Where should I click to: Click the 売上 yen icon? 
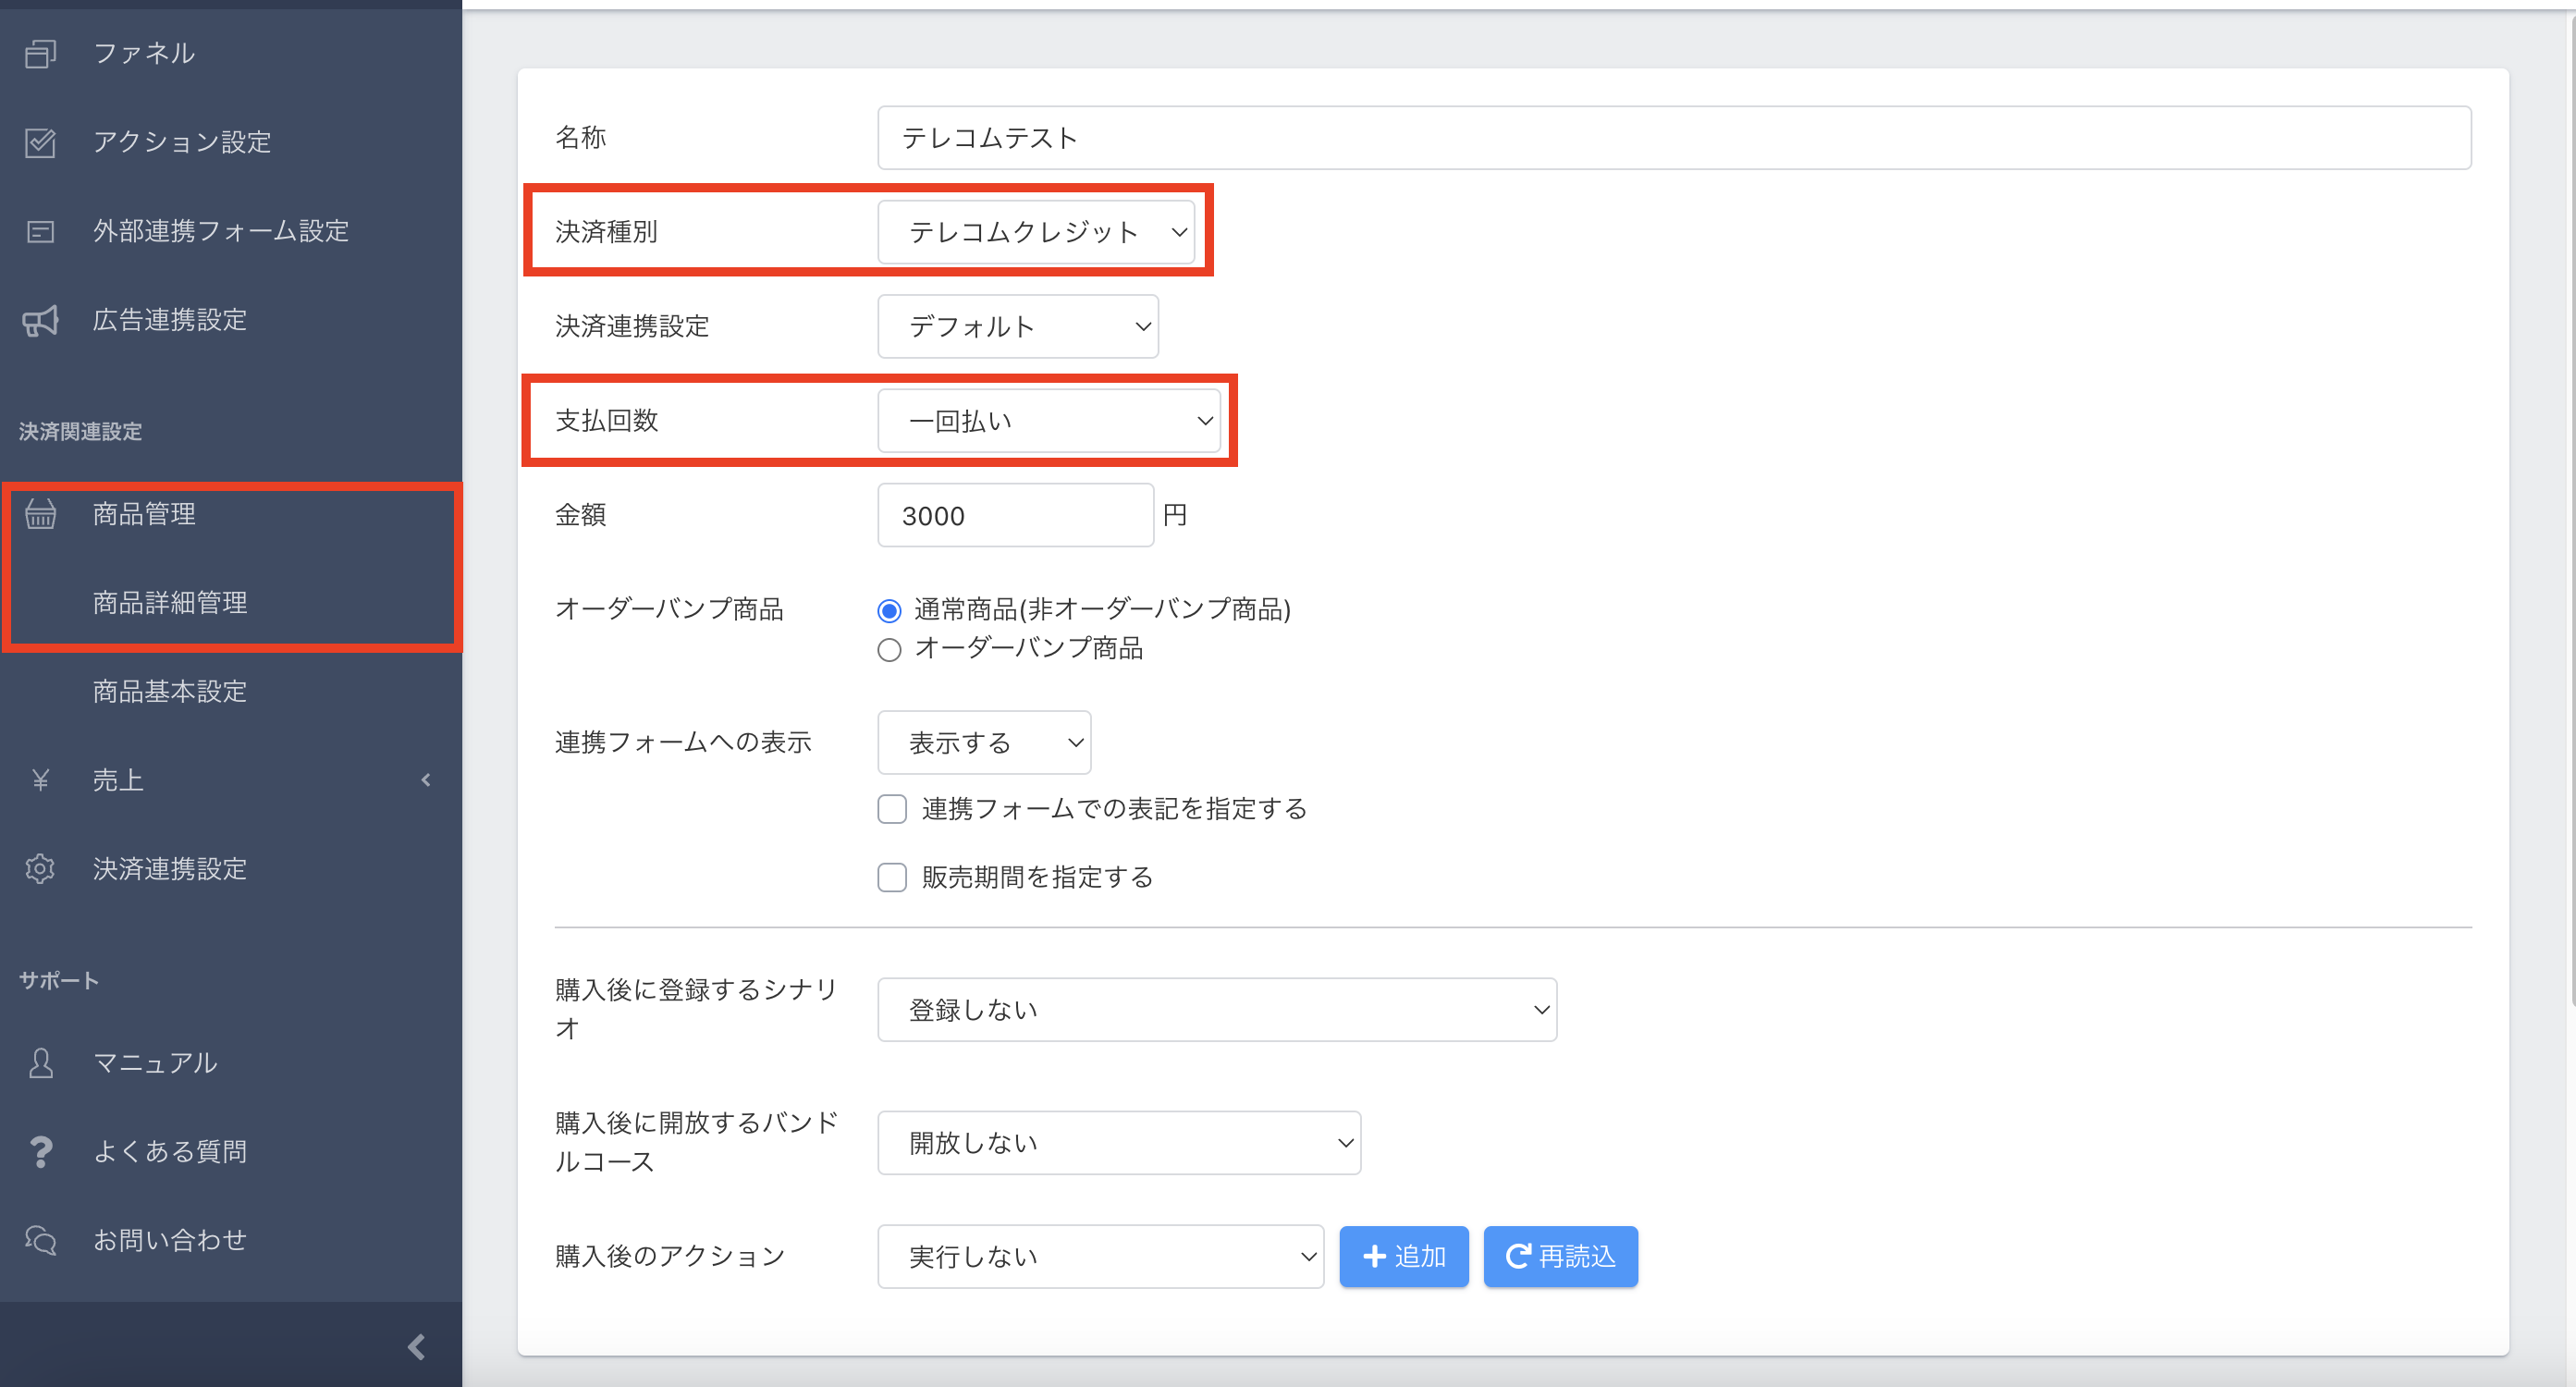40,780
